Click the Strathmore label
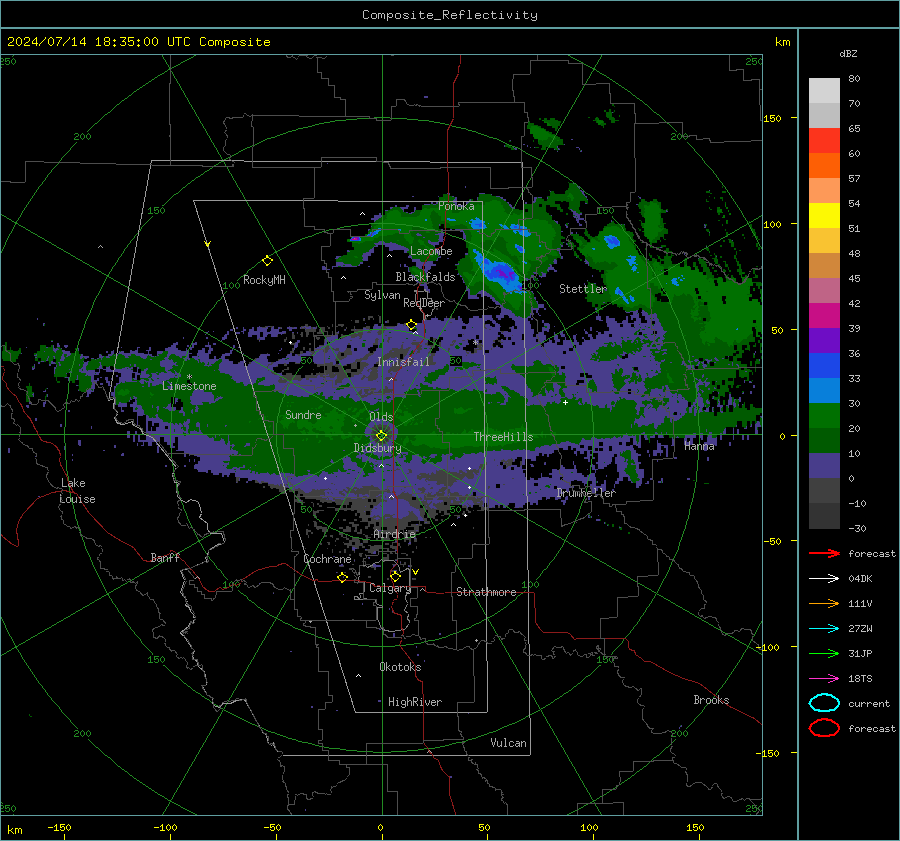This screenshot has height=841, width=900. [486, 592]
